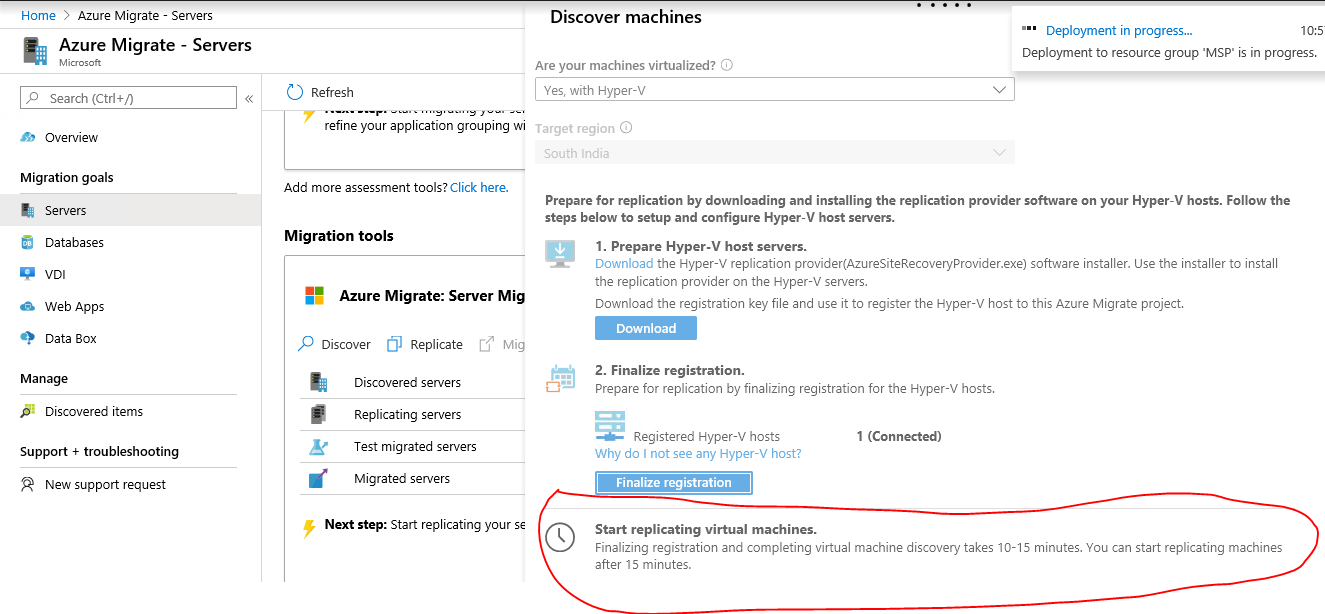Screen dimensions: 1325x614
Task: Click the Migrated servers row icon
Action: [x=319, y=479]
